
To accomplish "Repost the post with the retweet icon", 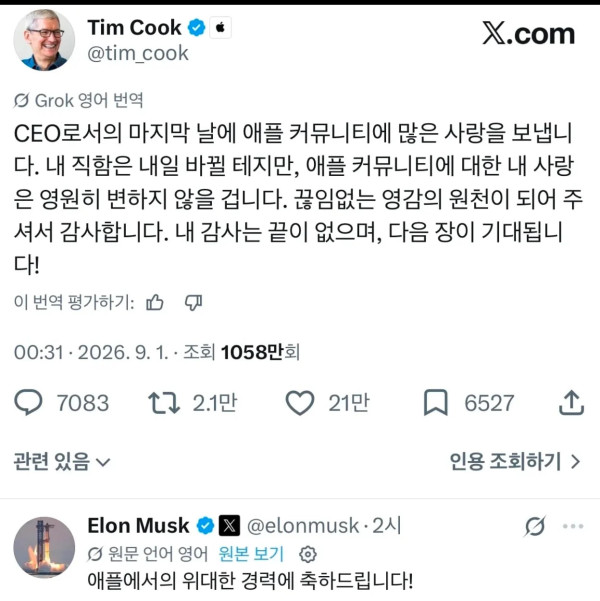I will [x=164, y=402].
